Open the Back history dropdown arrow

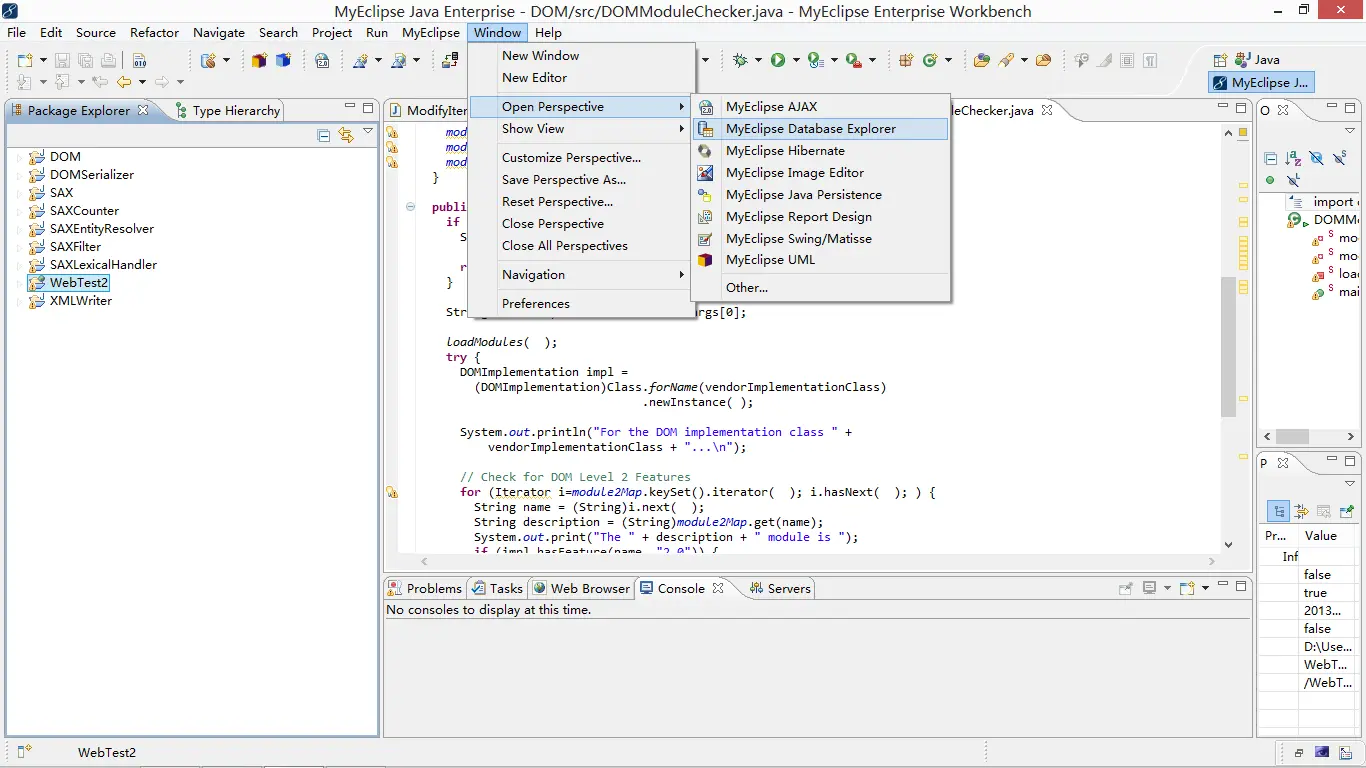point(142,82)
